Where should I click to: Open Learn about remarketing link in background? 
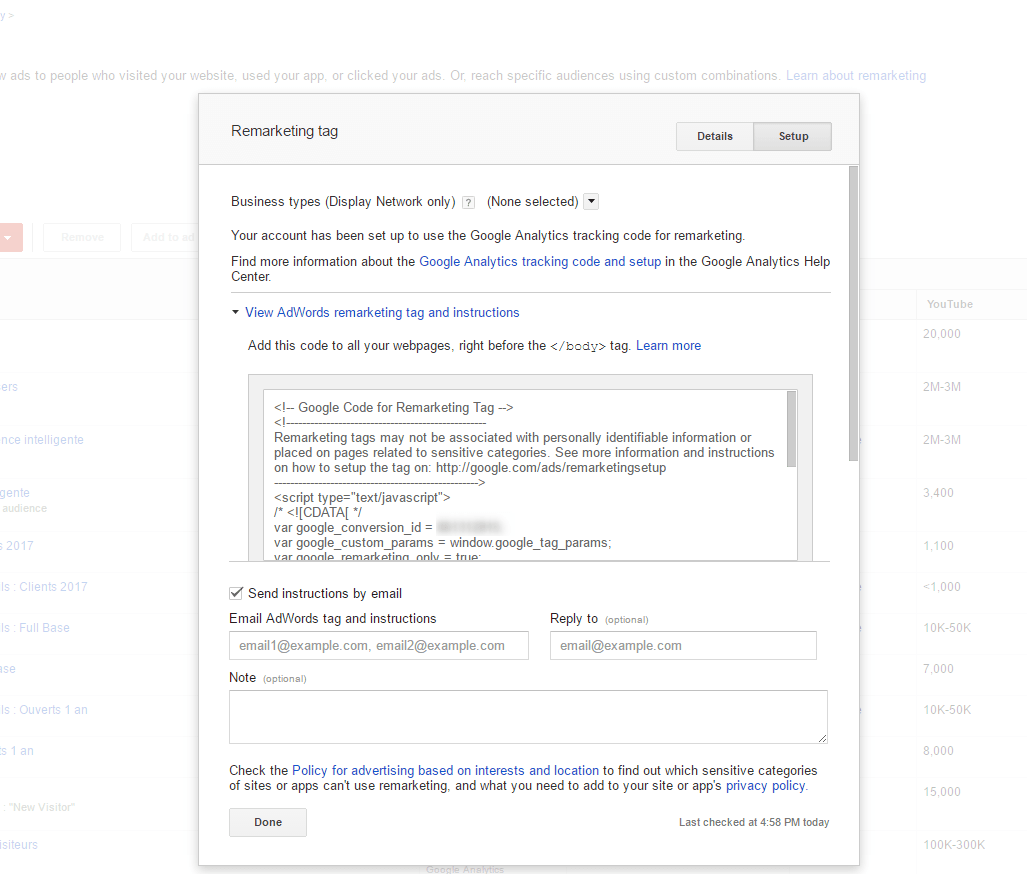pos(855,75)
